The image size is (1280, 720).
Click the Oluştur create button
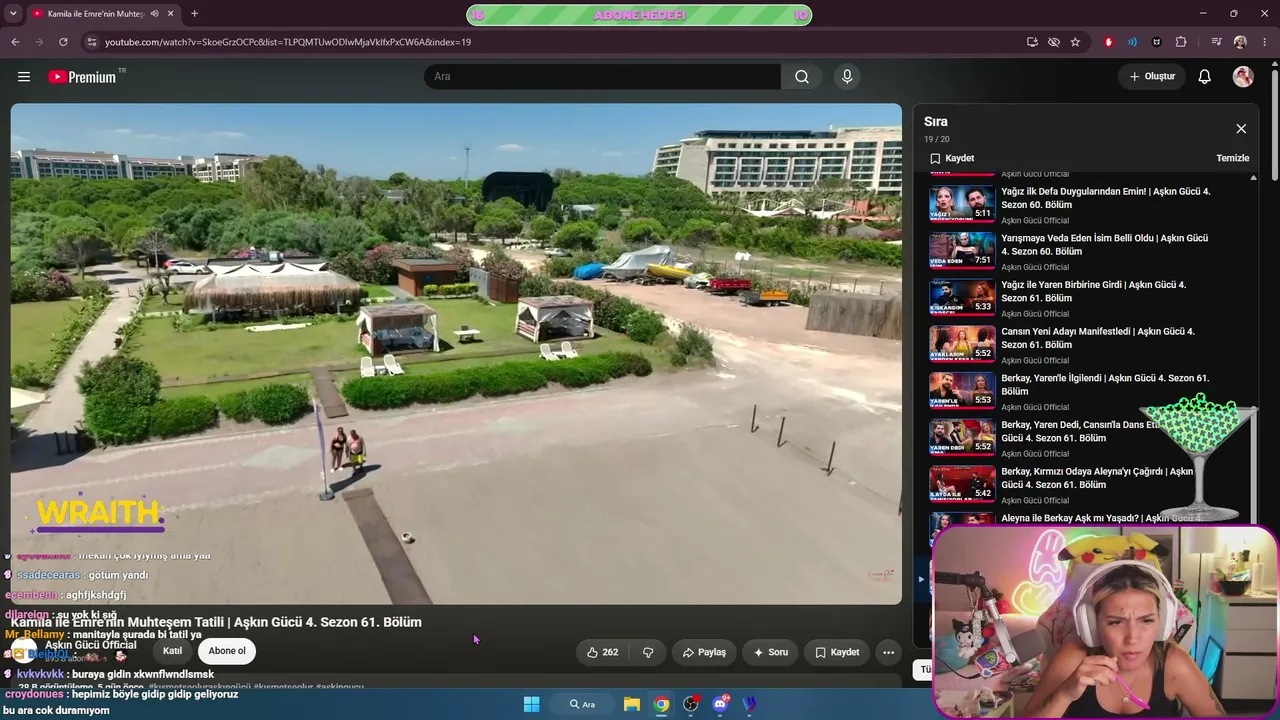(1152, 77)
